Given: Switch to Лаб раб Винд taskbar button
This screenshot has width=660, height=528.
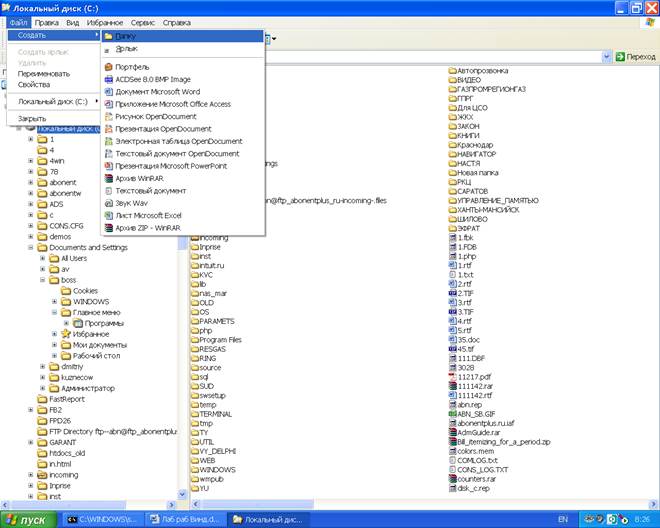Looking at the screenshot, I should [185, 520].
